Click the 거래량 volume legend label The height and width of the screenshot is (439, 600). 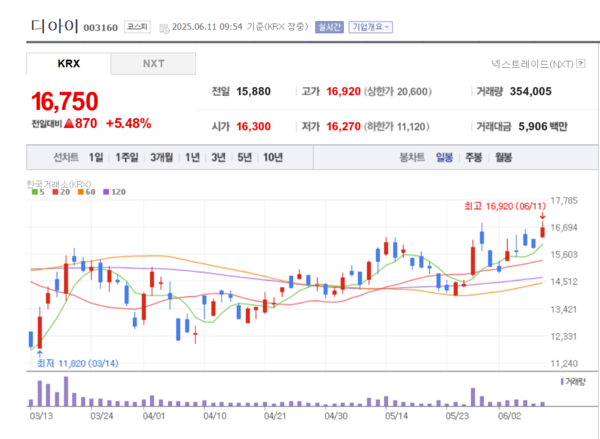coord(573,382)
